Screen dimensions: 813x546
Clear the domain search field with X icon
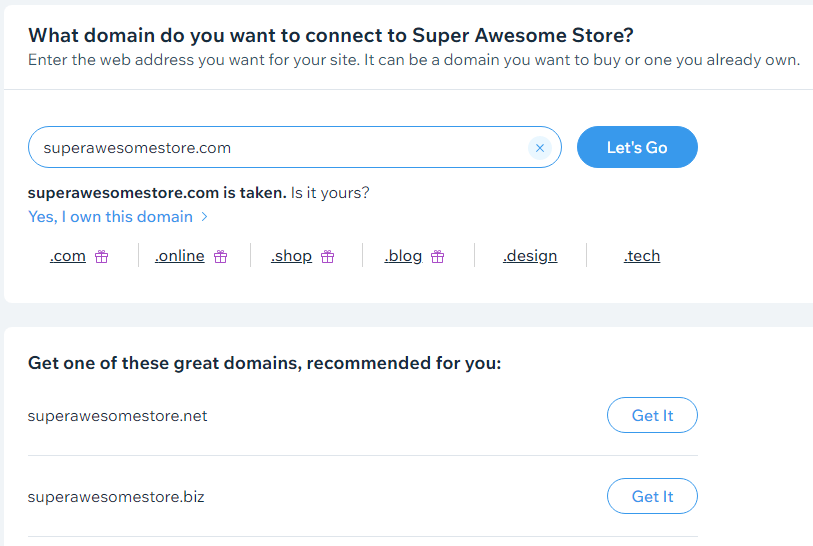click(x=539, y=148)
